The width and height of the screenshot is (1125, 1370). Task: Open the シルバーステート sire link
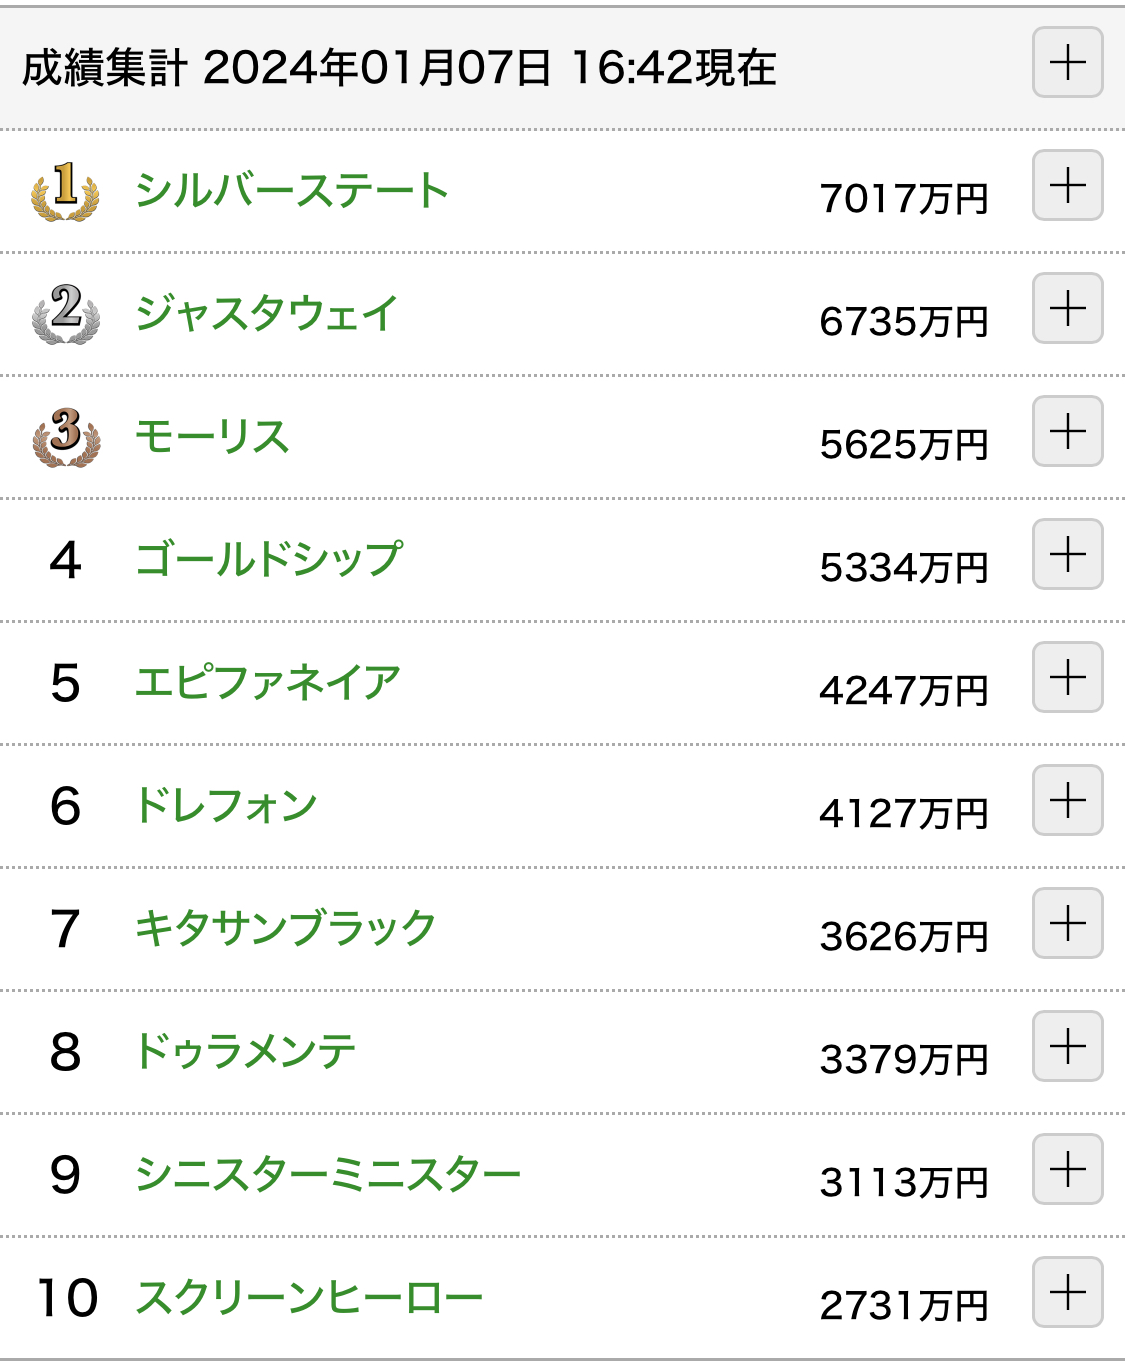(291, 190)
